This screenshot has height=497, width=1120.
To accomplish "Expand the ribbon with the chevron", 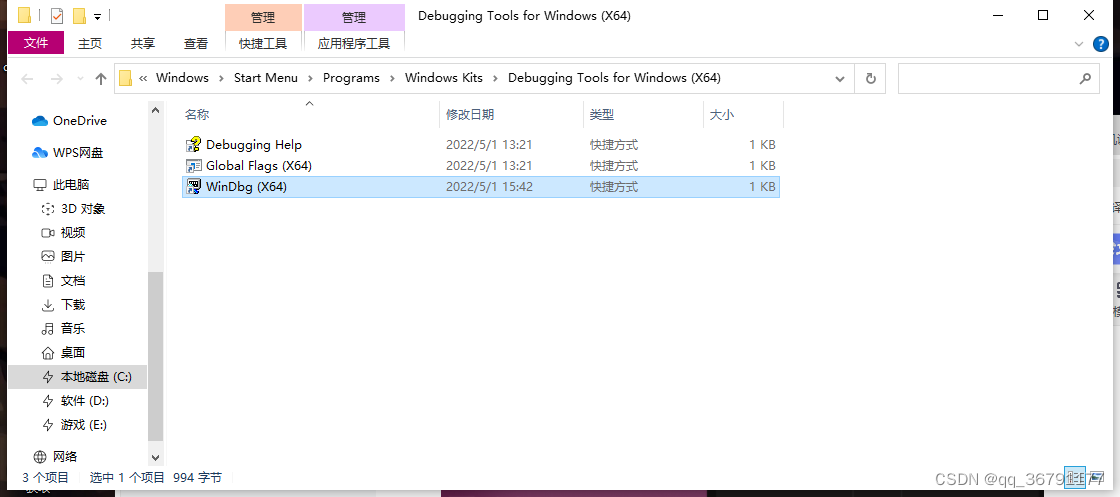I will point(1079,44).
